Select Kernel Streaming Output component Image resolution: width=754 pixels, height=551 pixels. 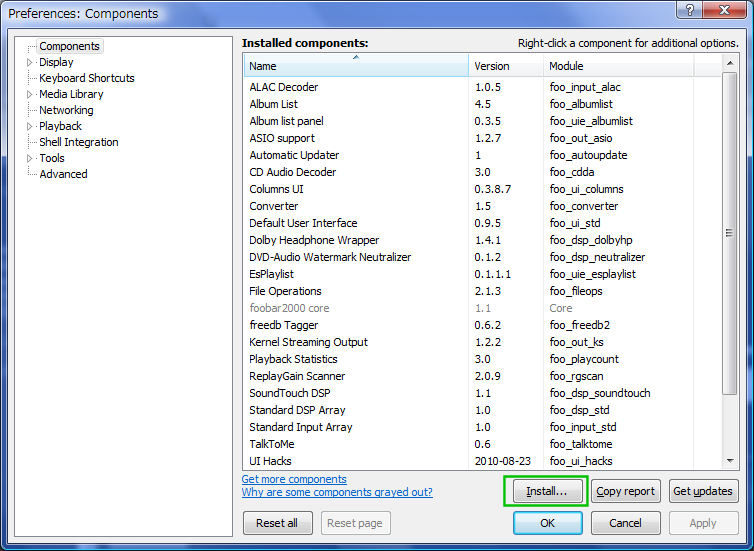click(483, 342)
